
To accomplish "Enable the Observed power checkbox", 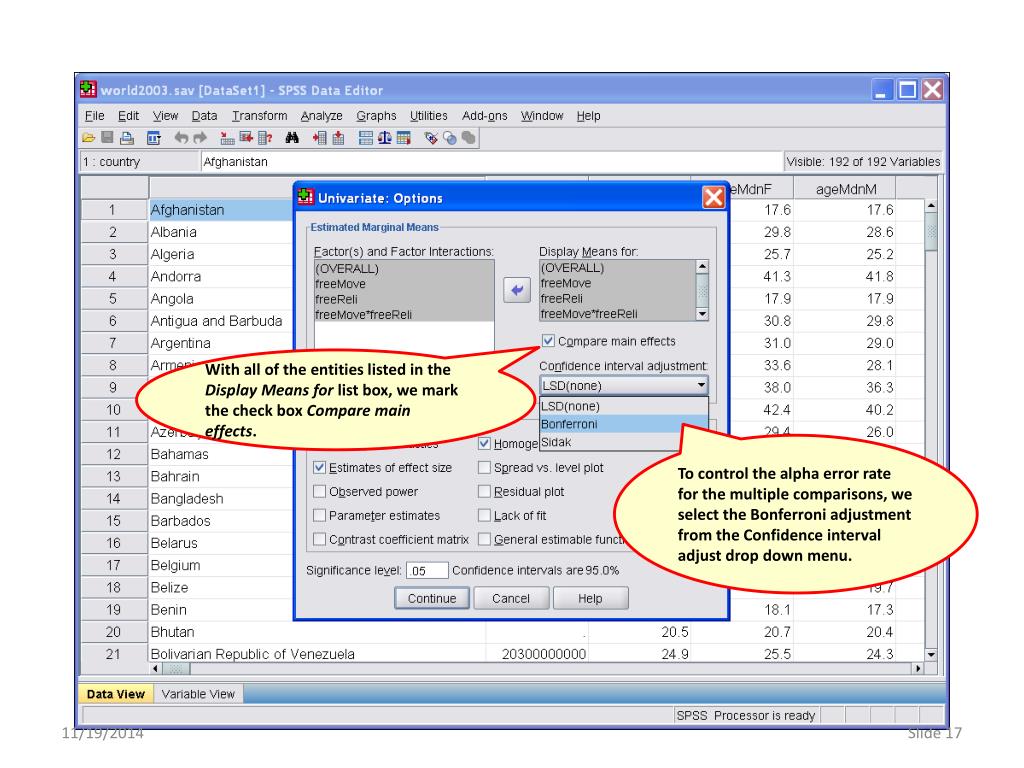I will tap(319, 491).
